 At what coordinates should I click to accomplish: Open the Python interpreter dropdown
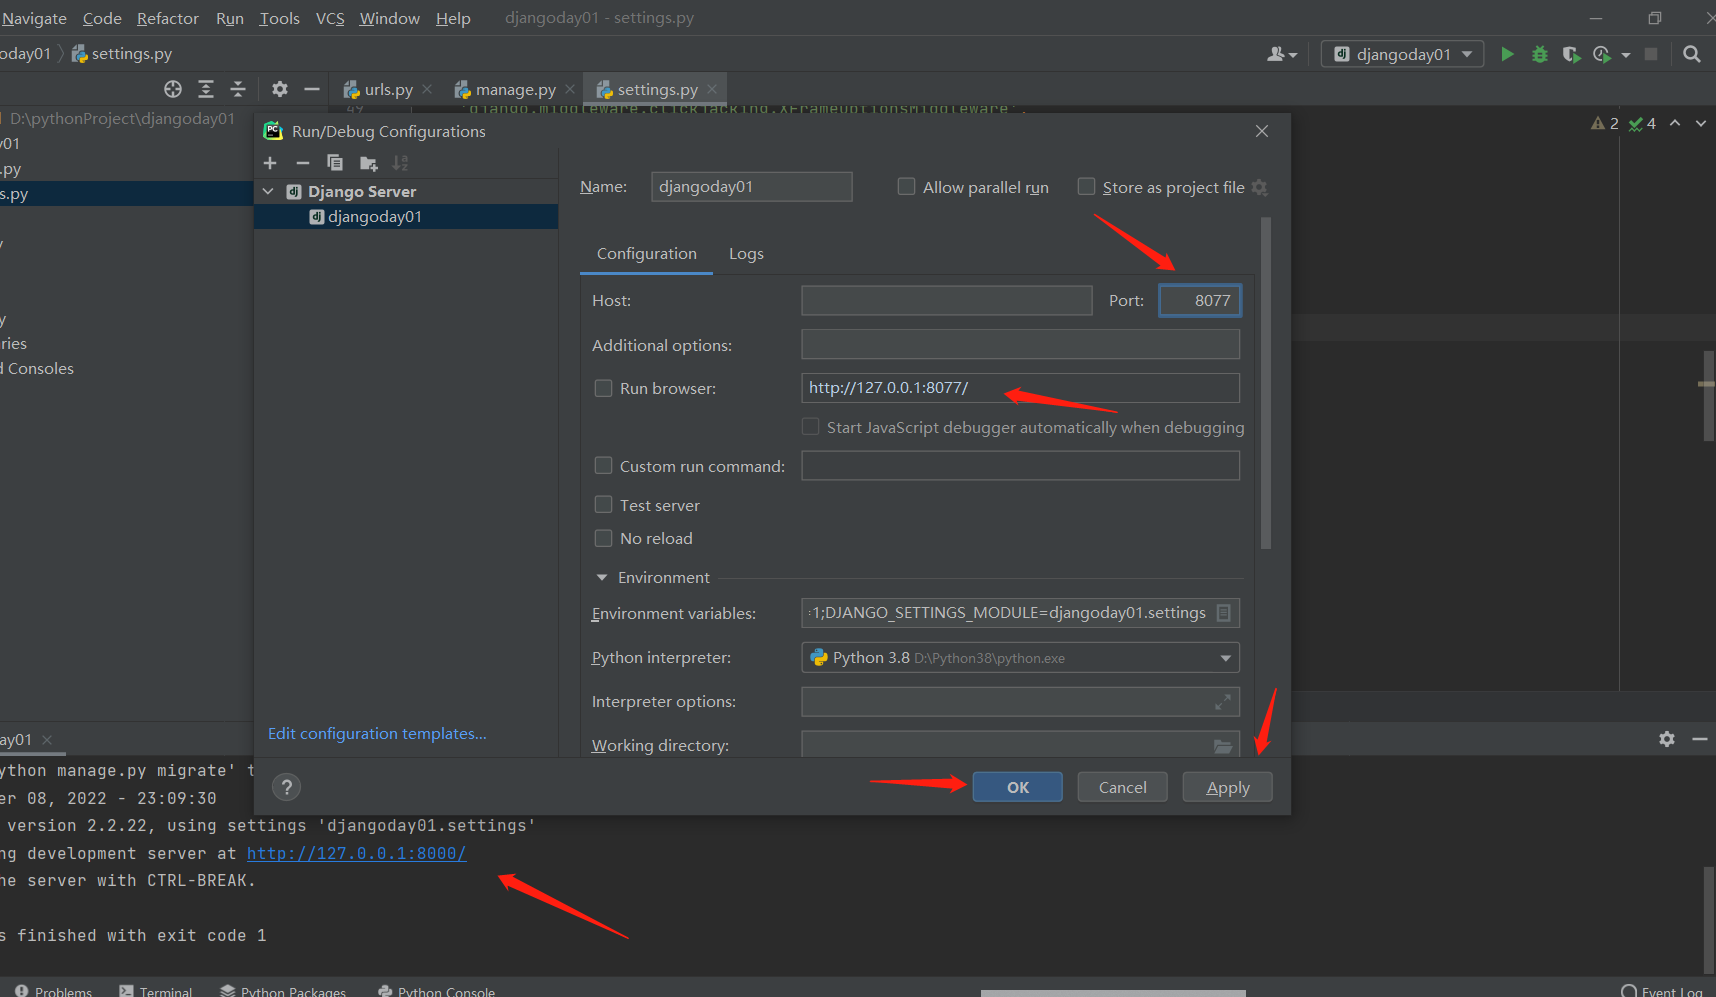[1020, 658]
